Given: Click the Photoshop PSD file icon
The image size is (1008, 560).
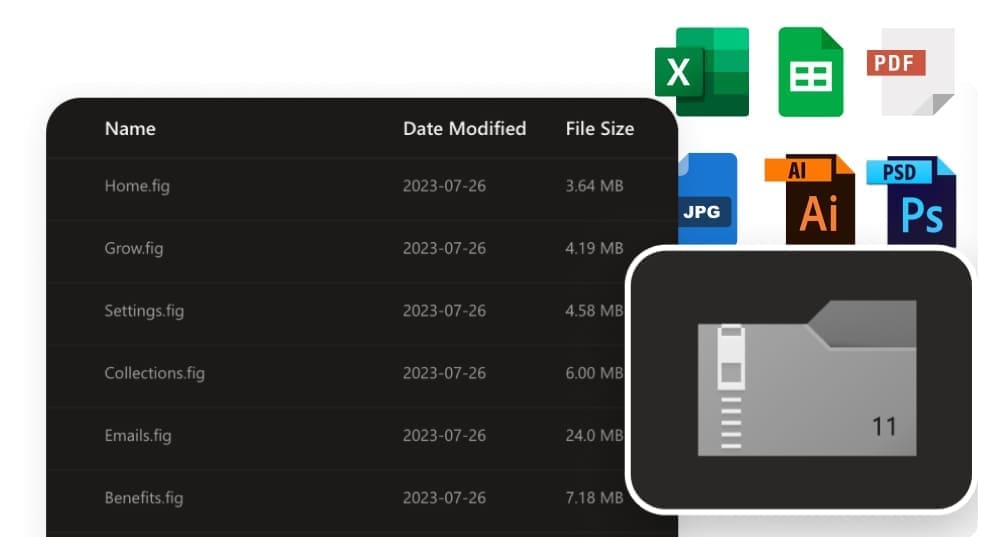Looking at the screenshot, I should pyautogui.click(x=912, y=201).
